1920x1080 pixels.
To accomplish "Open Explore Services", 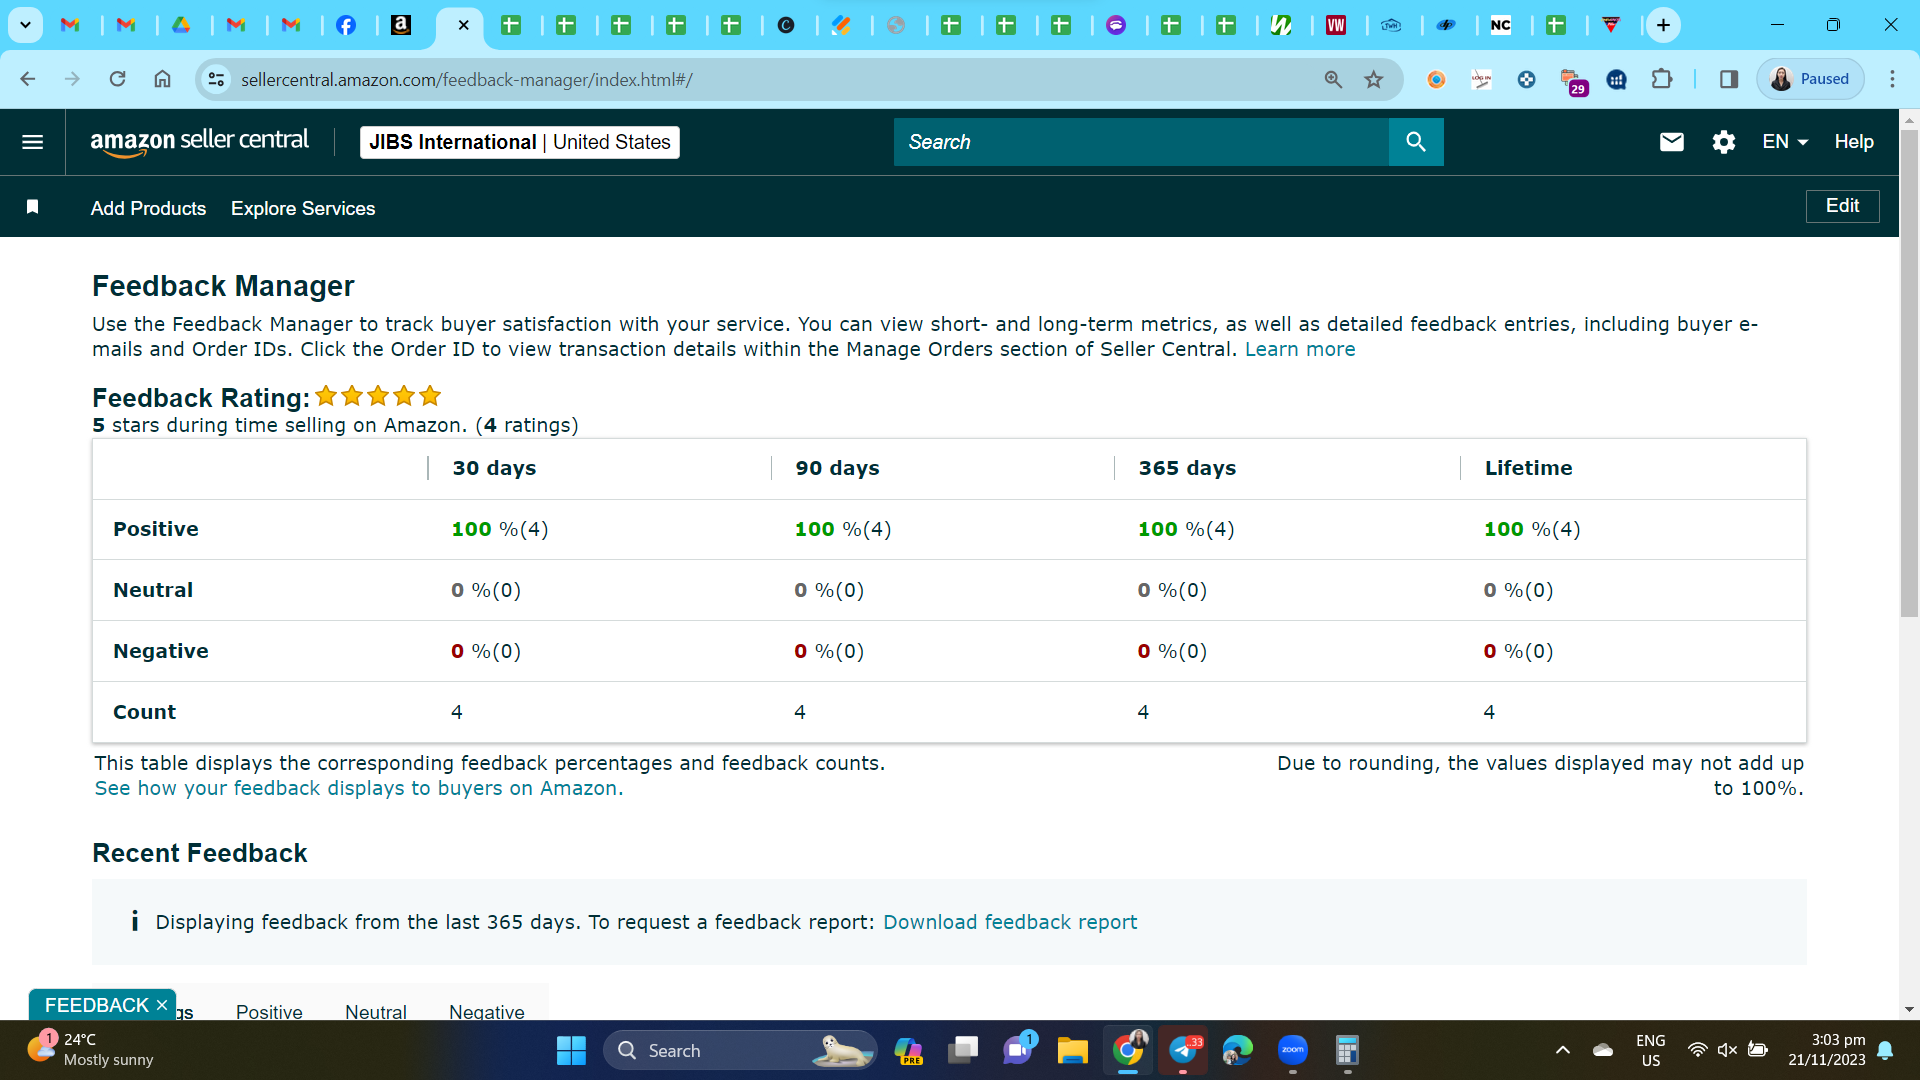I will pyautogui.click(x=303, y=208).
